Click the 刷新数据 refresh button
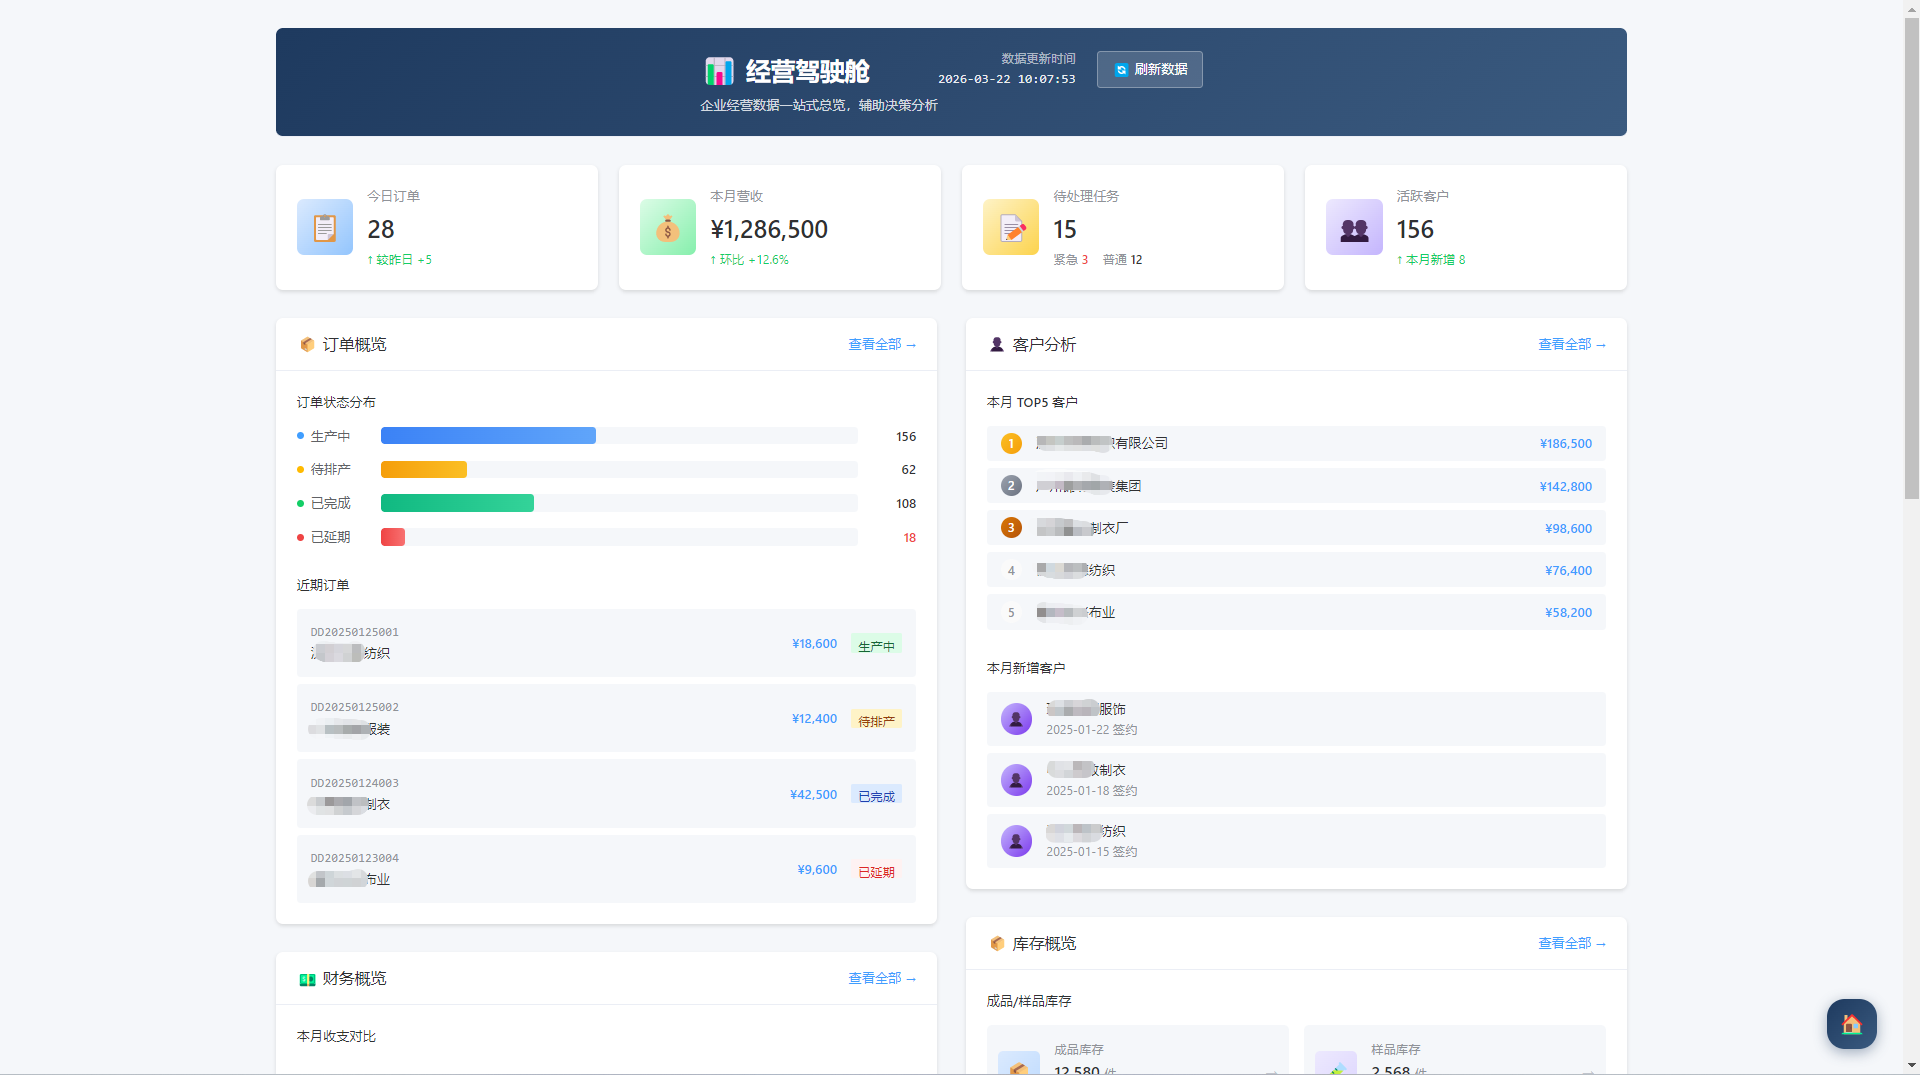The width and height of the screenshot is (1920, 1075). pyautogui.click(x=1149, y=70)
